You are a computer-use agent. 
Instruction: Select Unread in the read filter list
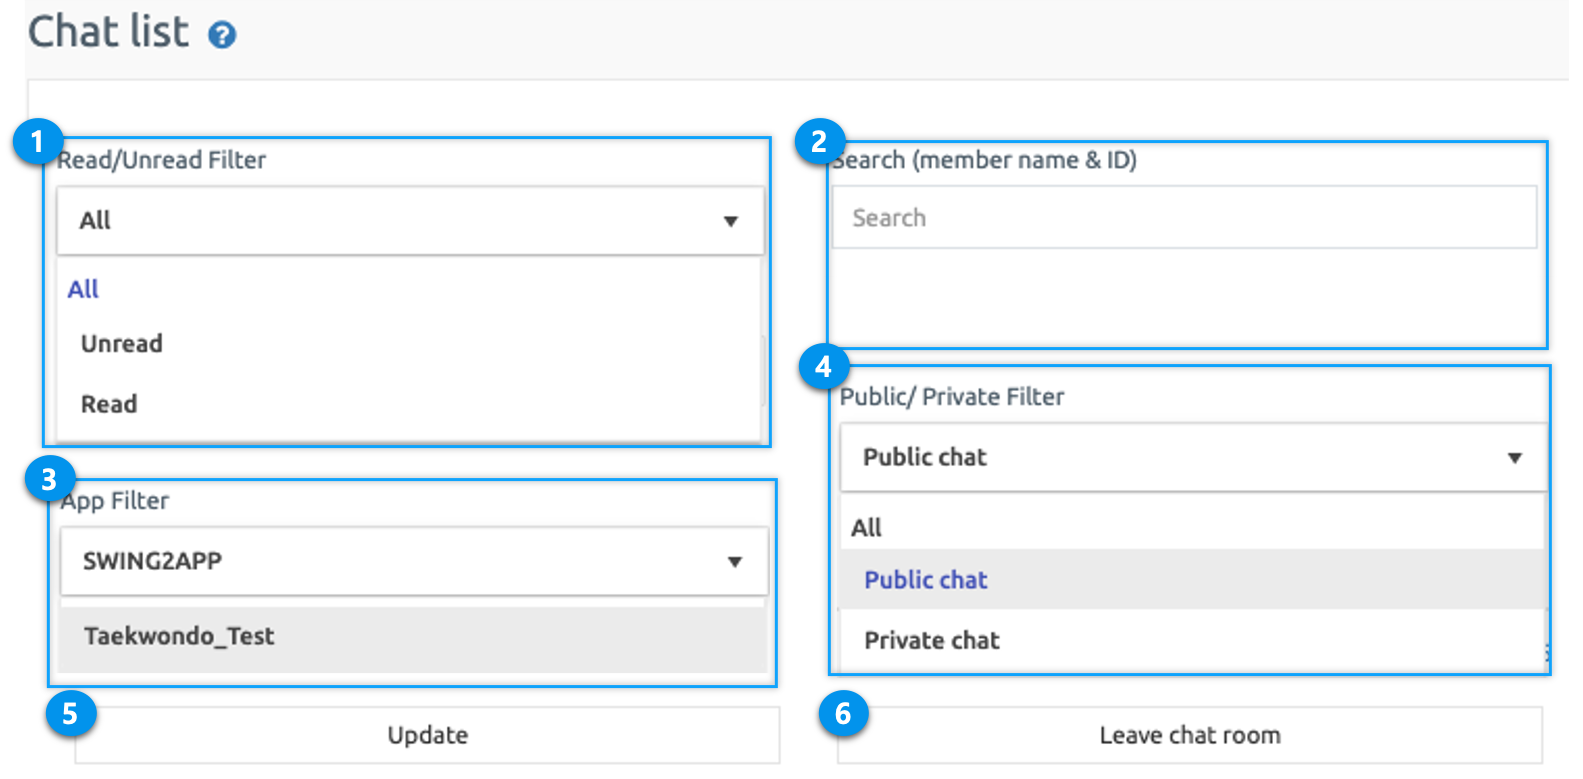click(x=122, y=344)
